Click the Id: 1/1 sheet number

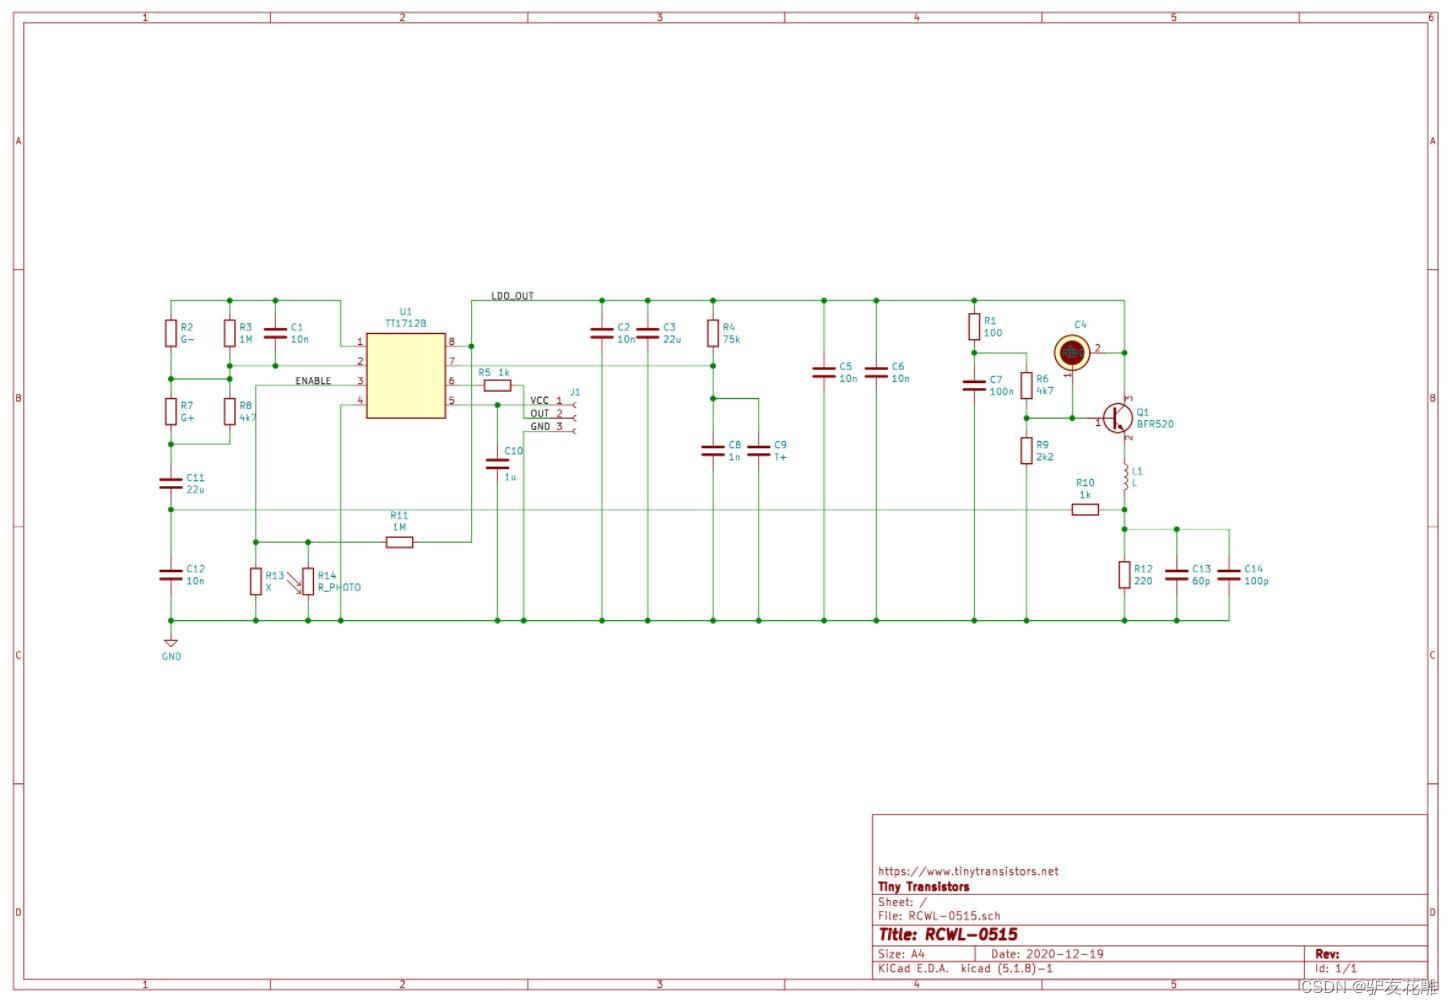tap(1336, 969)
